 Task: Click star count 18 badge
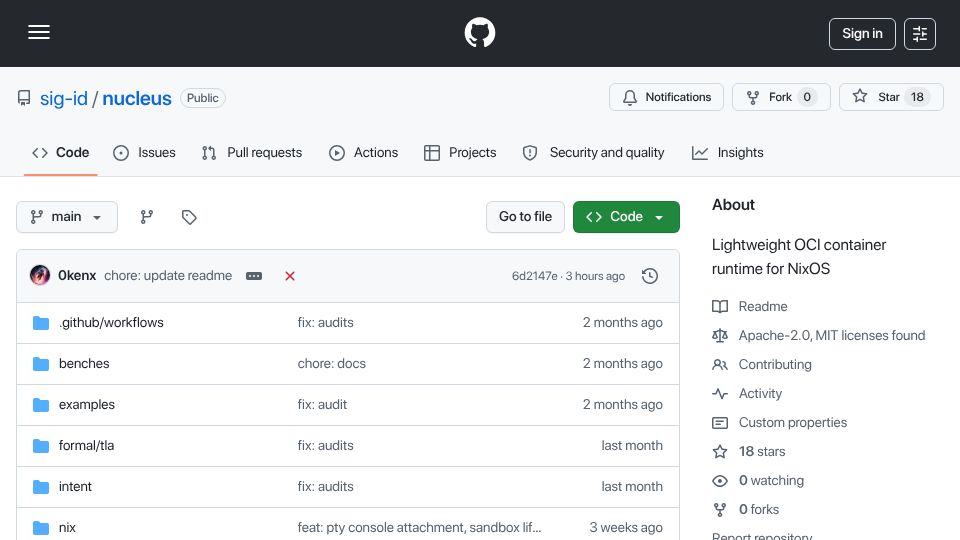917,97
